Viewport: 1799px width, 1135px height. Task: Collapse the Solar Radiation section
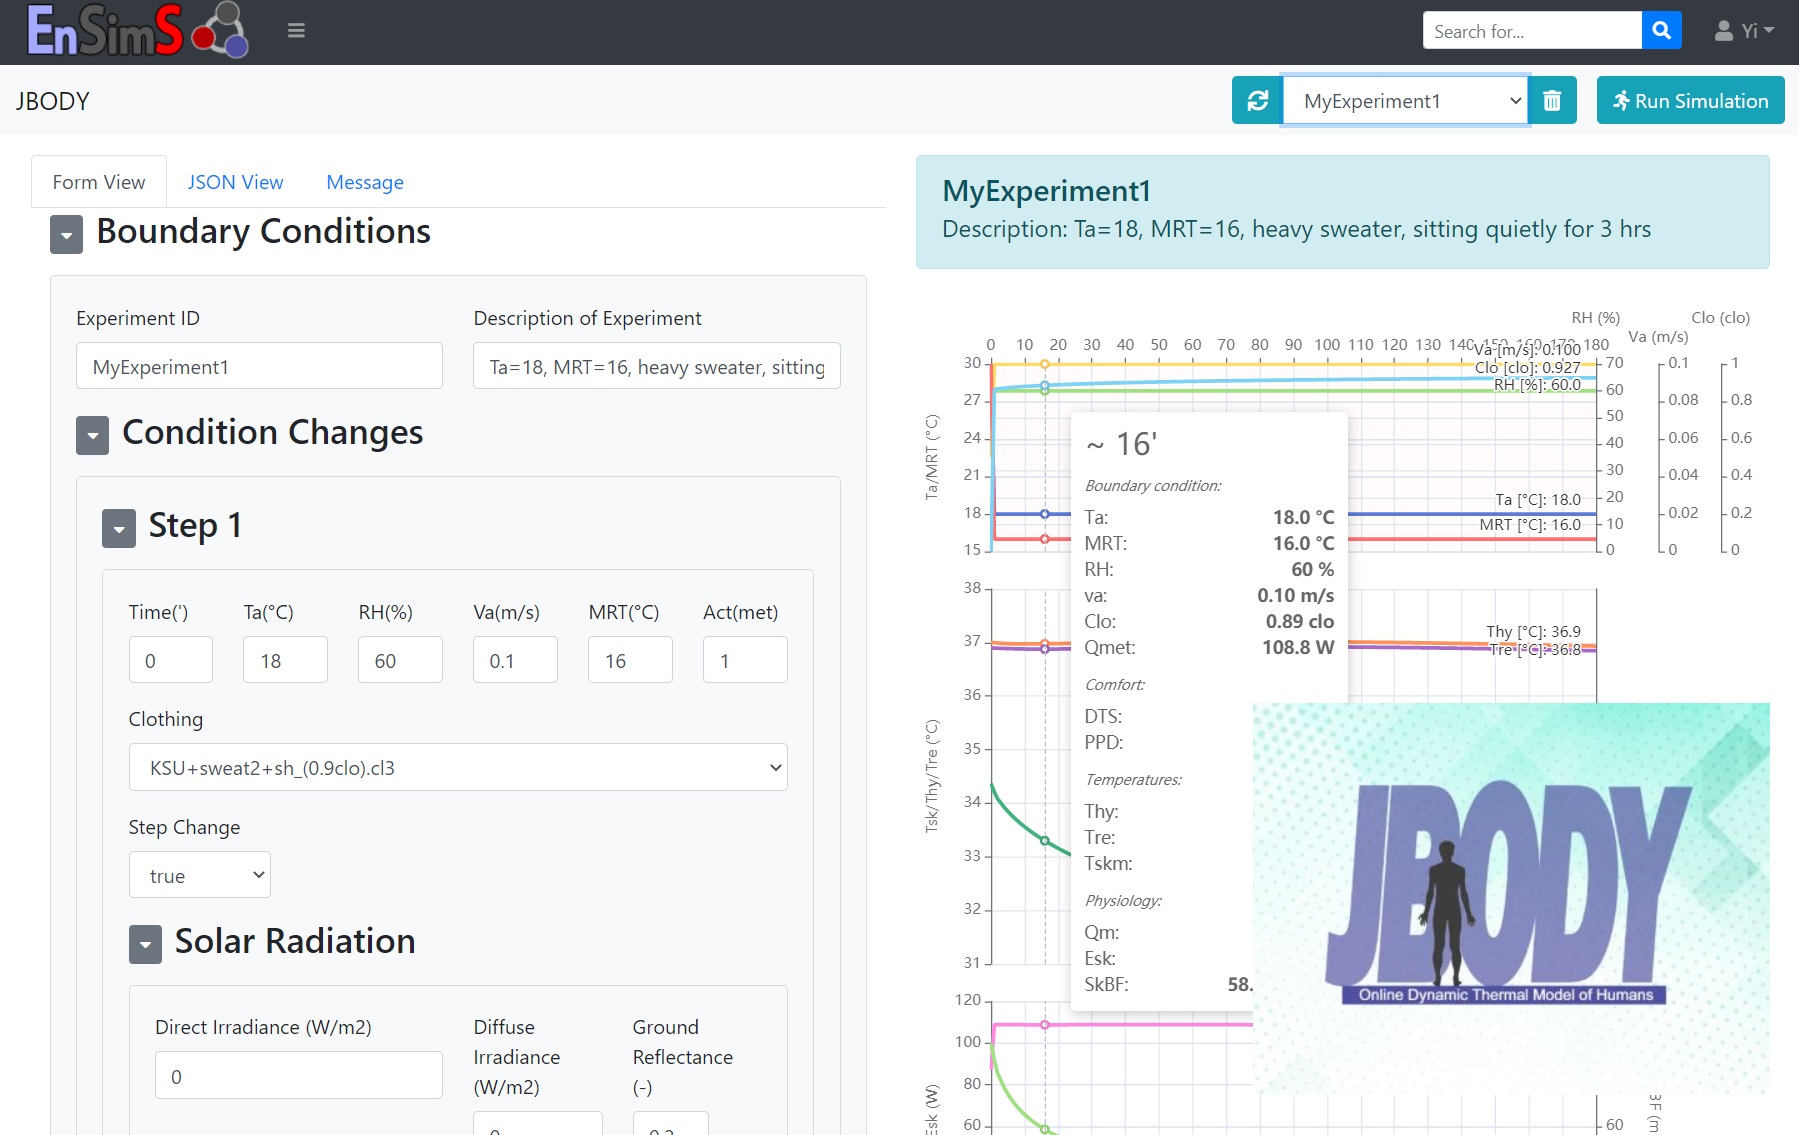click(145, 945)
